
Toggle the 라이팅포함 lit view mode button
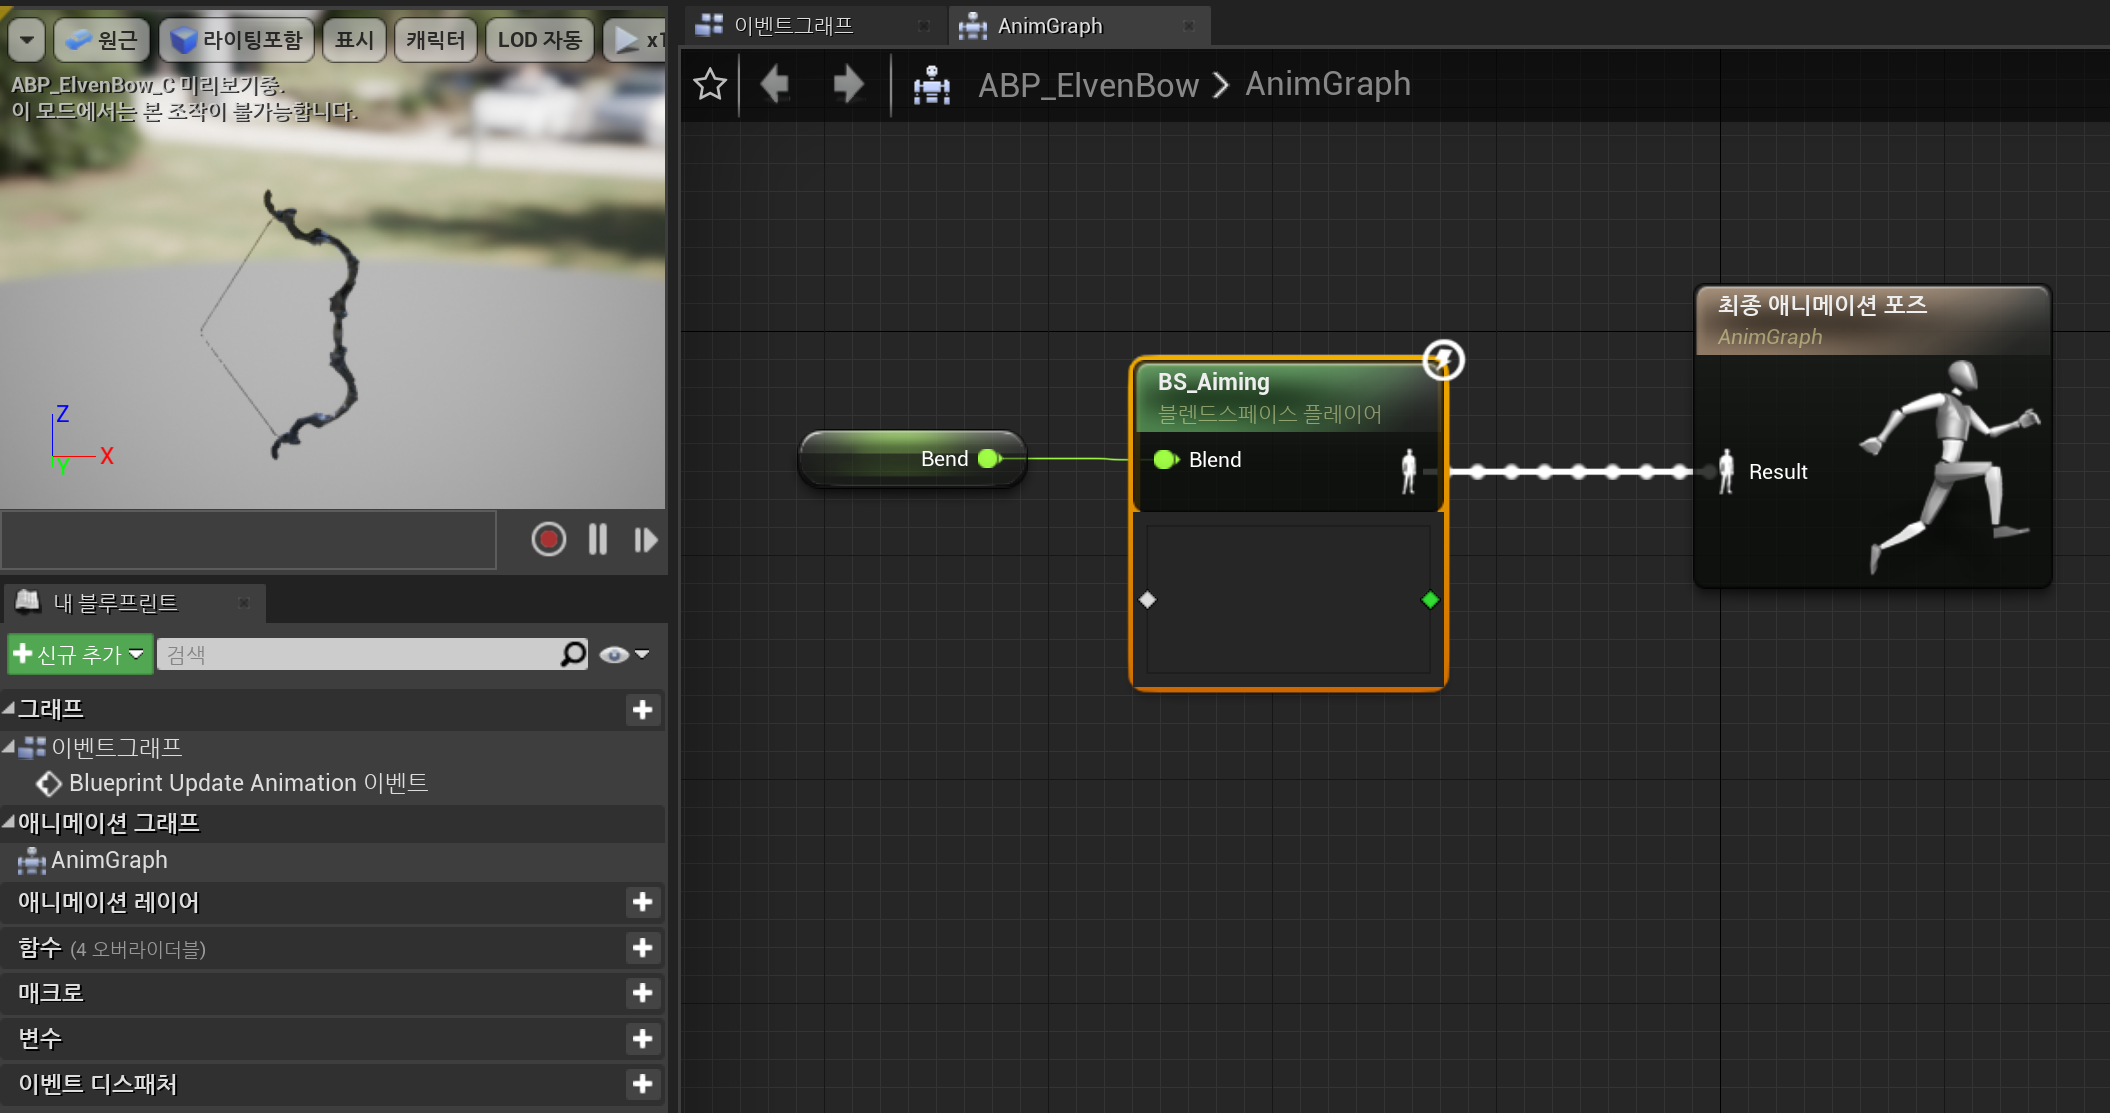(x=237, y=40)
